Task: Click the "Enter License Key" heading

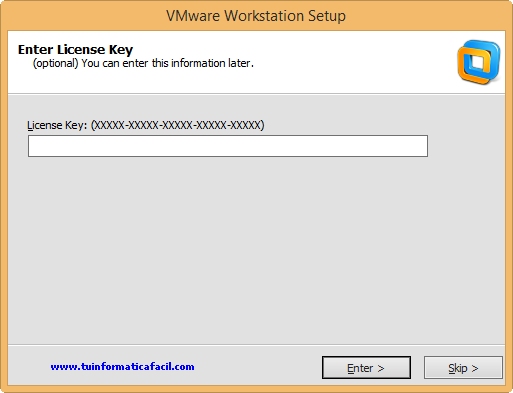Action: point(75,50)
